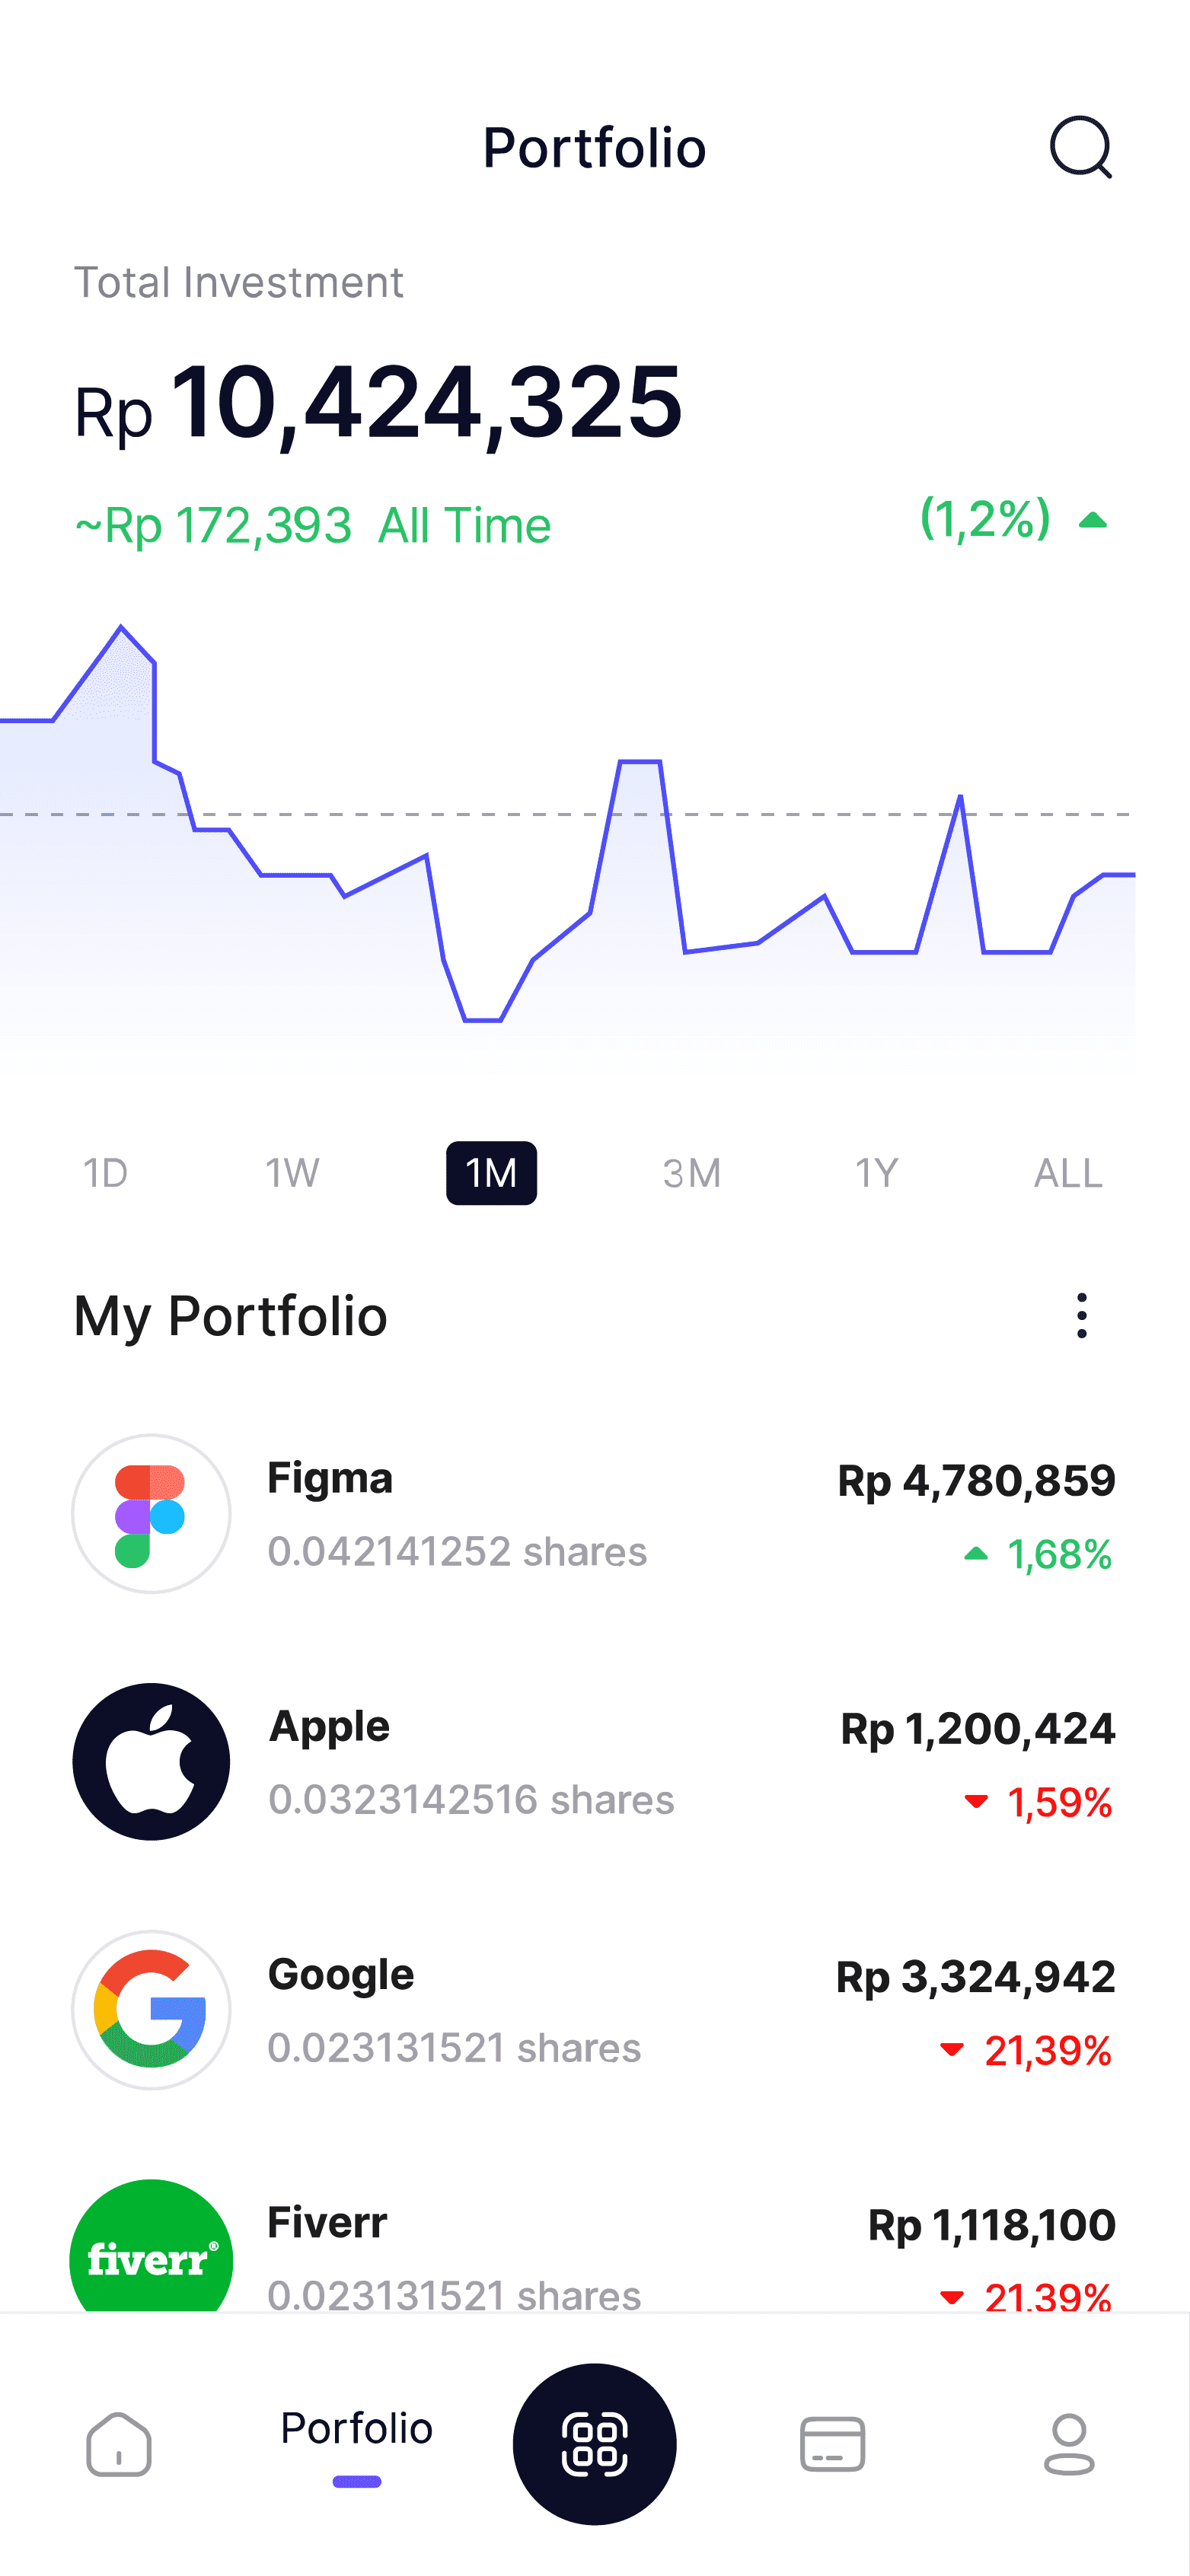The image size is (1190, 2576).
Task: Select the 3M chart range
Action: (691, 1173)
